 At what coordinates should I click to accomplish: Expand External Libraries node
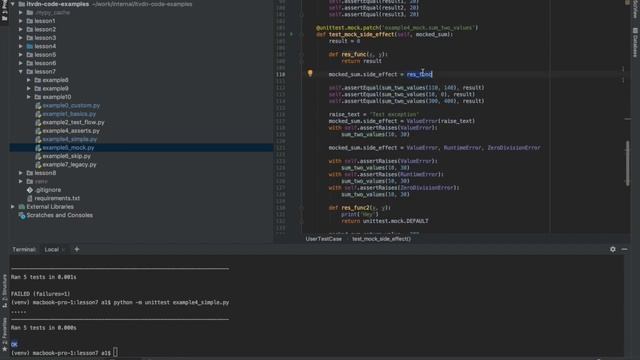point(13,207)
